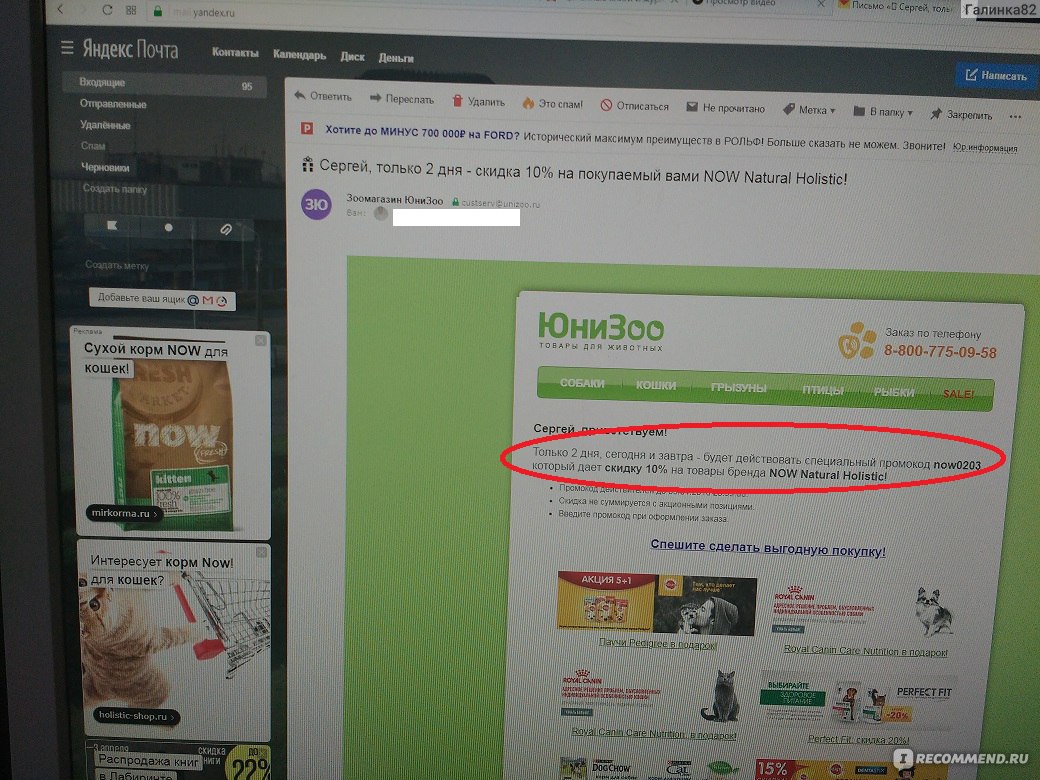Forward the email using Переслать
Image resolution: width=1040 pixels, height=780 pixels.
402,99
